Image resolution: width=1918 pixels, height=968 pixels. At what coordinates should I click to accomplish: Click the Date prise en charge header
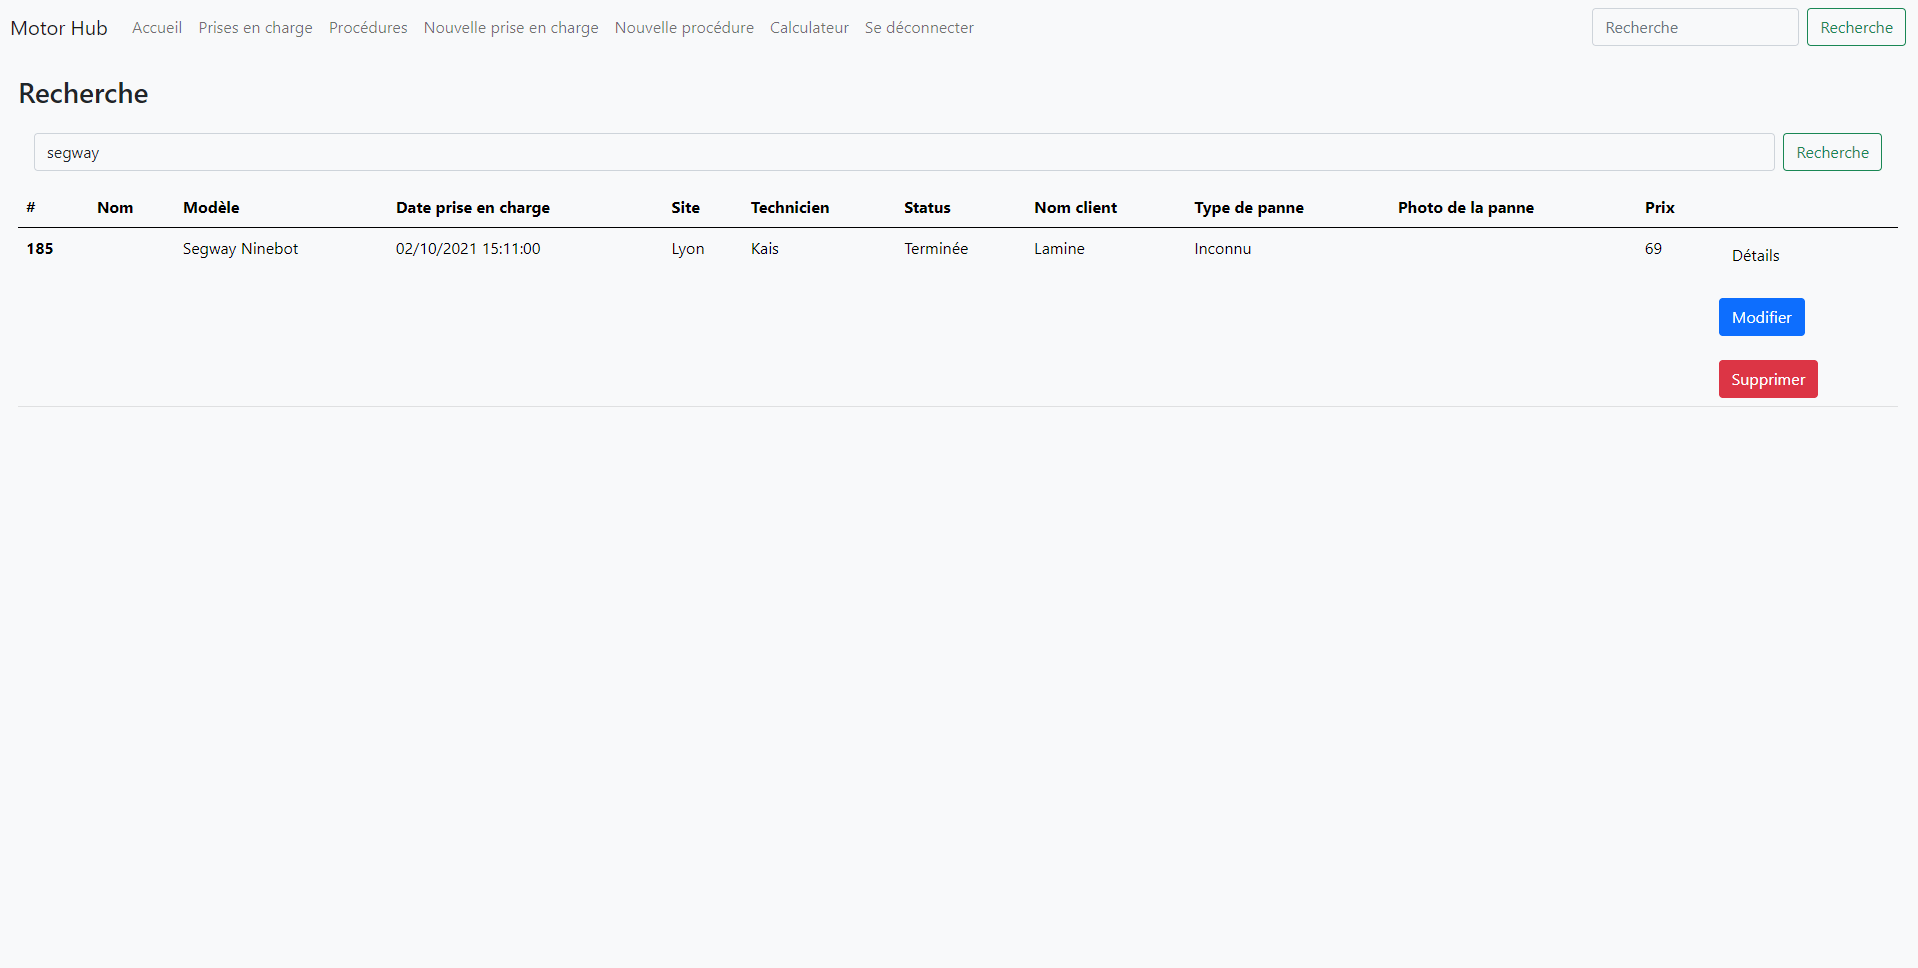coord(473,208)
